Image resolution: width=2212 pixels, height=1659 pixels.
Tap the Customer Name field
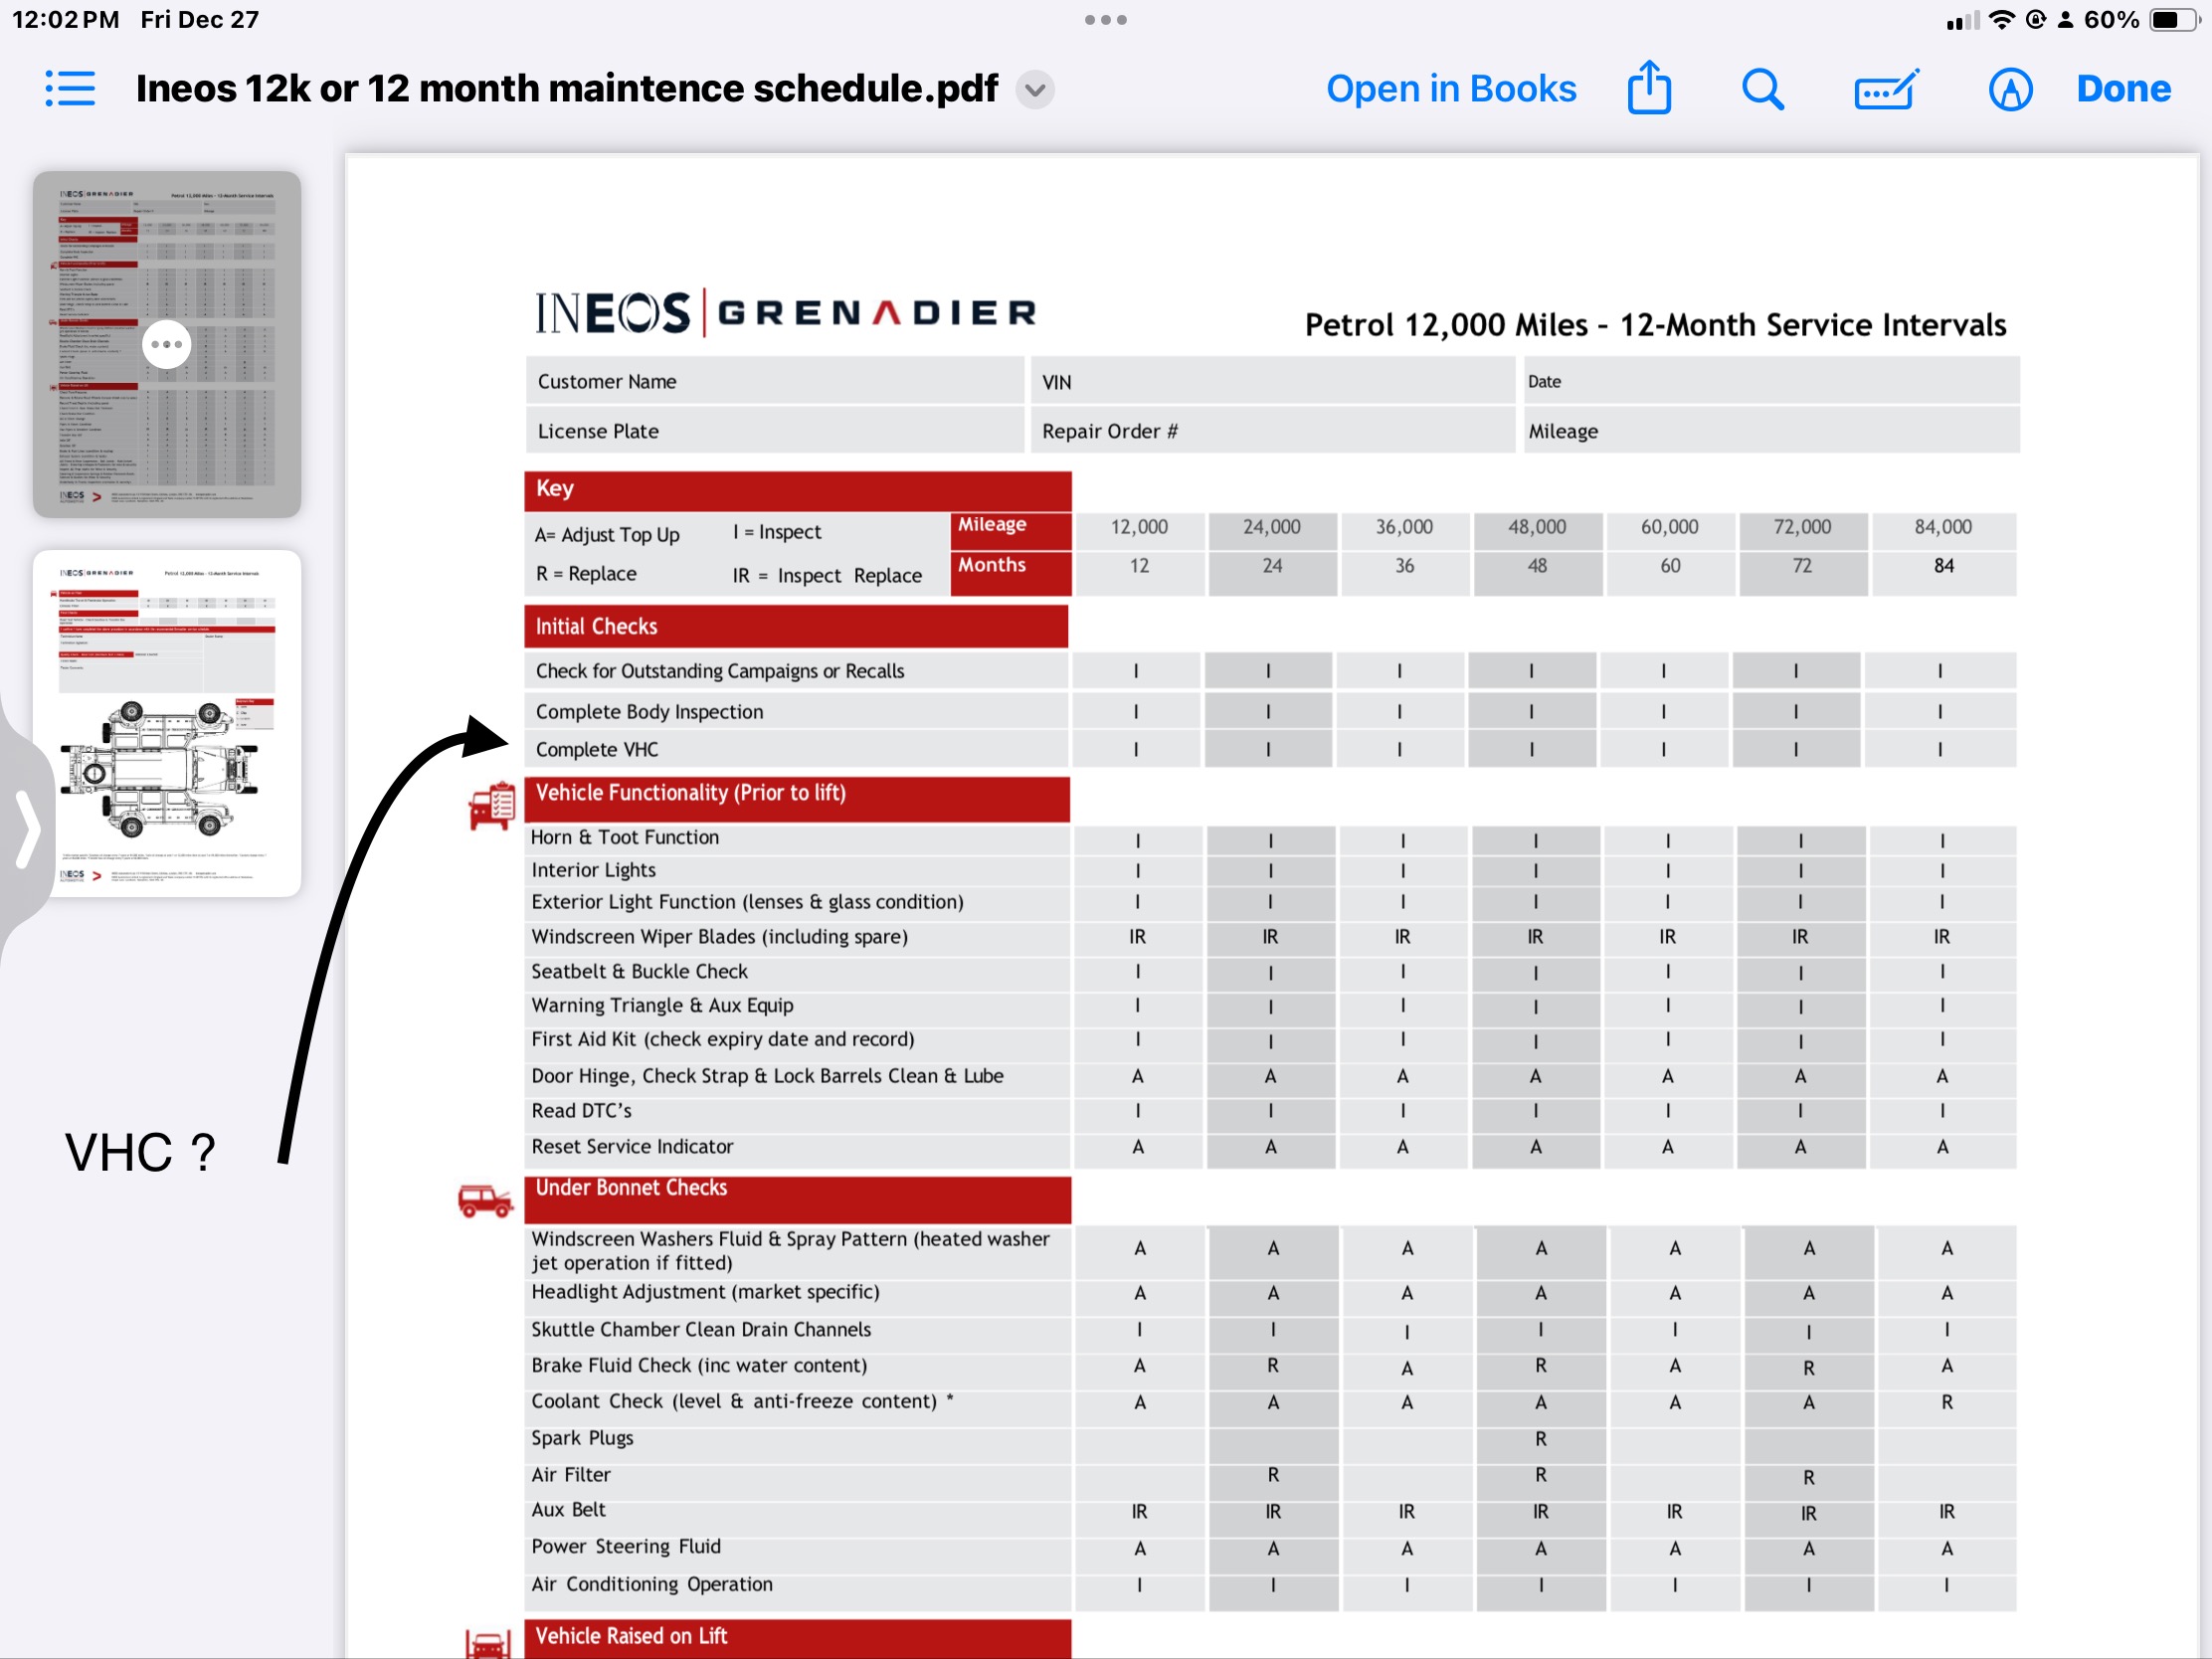(x=774, y=382)
